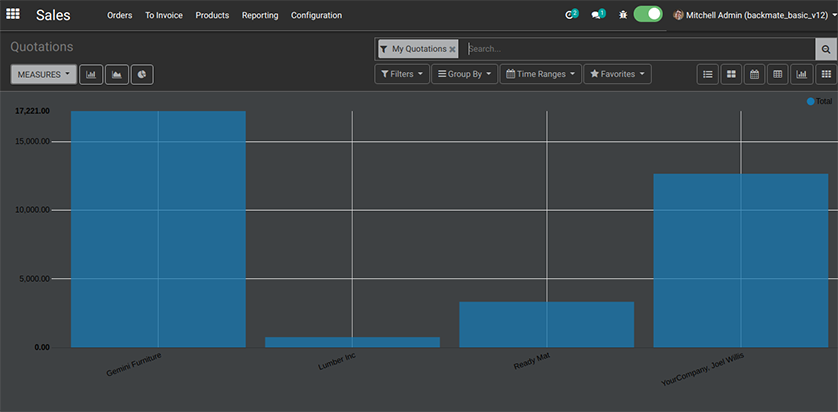Switch to calendar view
The height and width of the screenshot is (412, 838).
pyautogui.click(x=755, y=74)
